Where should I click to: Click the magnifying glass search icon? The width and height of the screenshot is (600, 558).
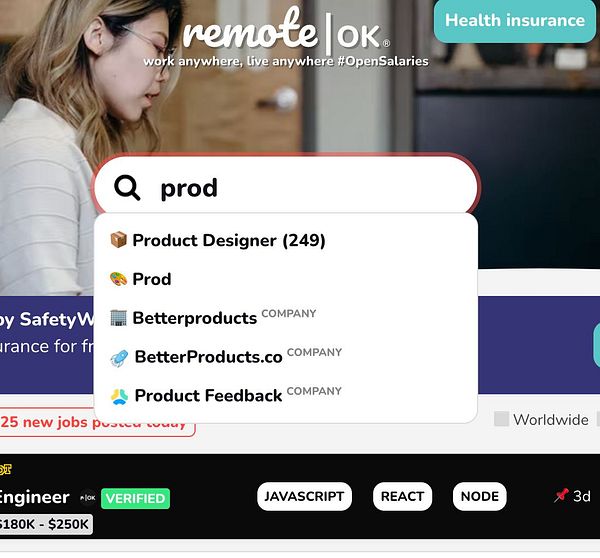(x=127, y=188)
